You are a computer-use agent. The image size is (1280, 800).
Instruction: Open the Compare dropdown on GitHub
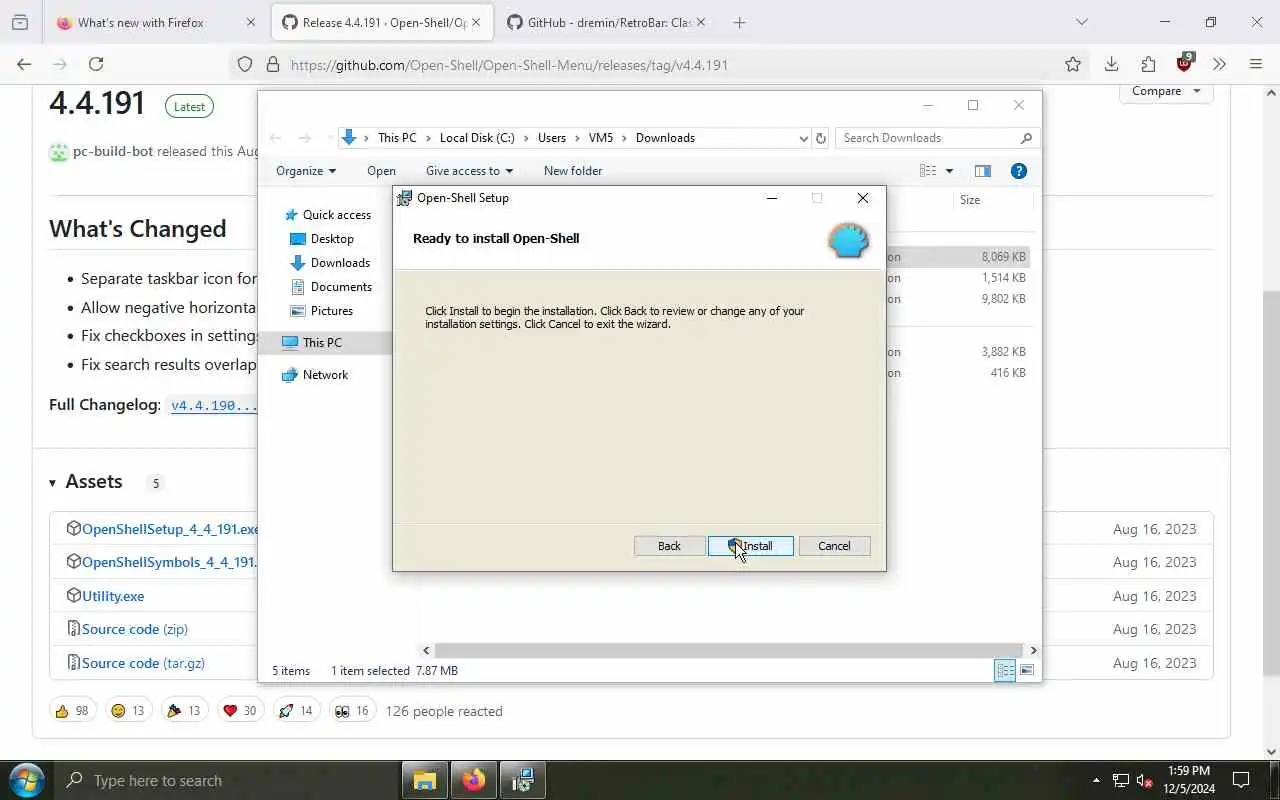[x=1166, y=91]
